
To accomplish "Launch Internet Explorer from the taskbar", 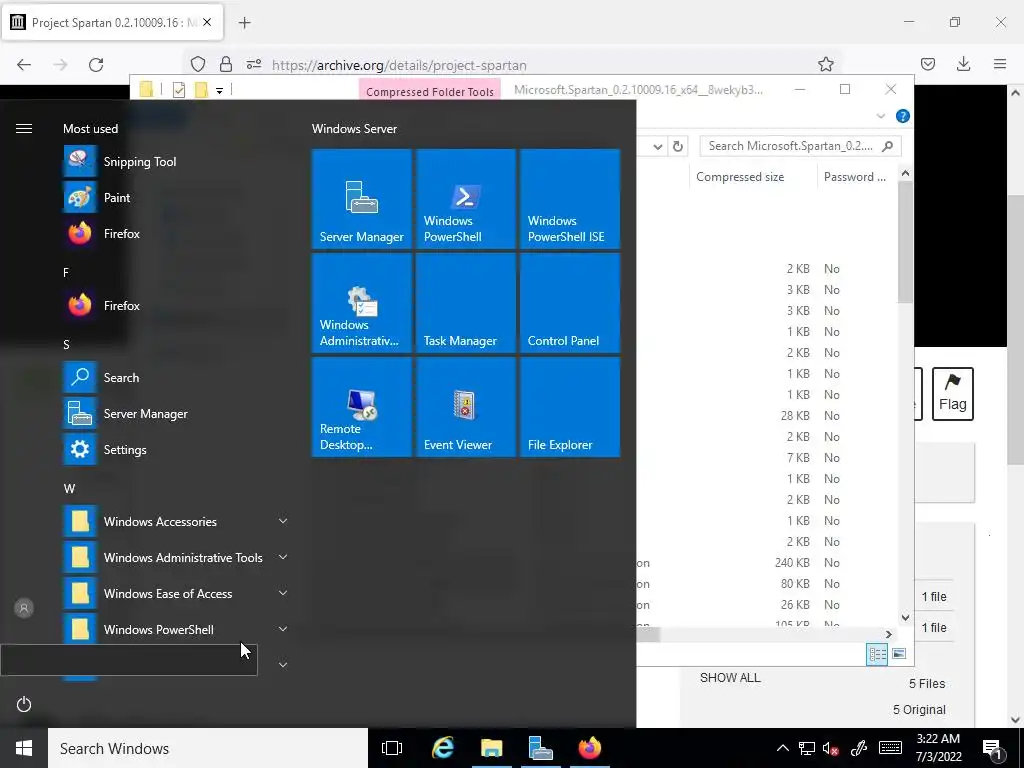I will click(x=443, y=748).
